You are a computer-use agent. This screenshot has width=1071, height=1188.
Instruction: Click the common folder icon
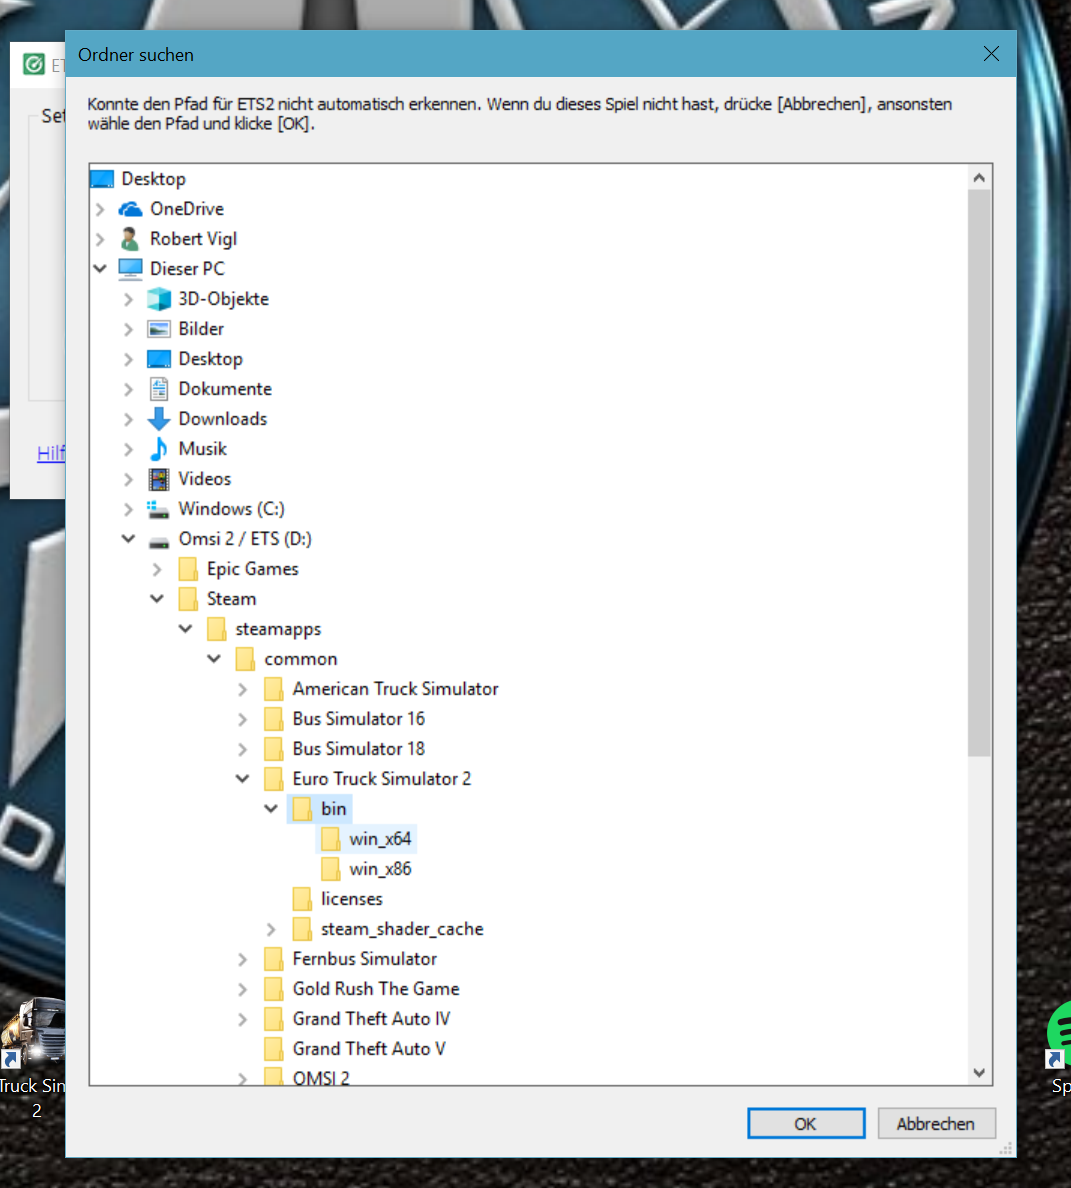click(x=245, y=659)
